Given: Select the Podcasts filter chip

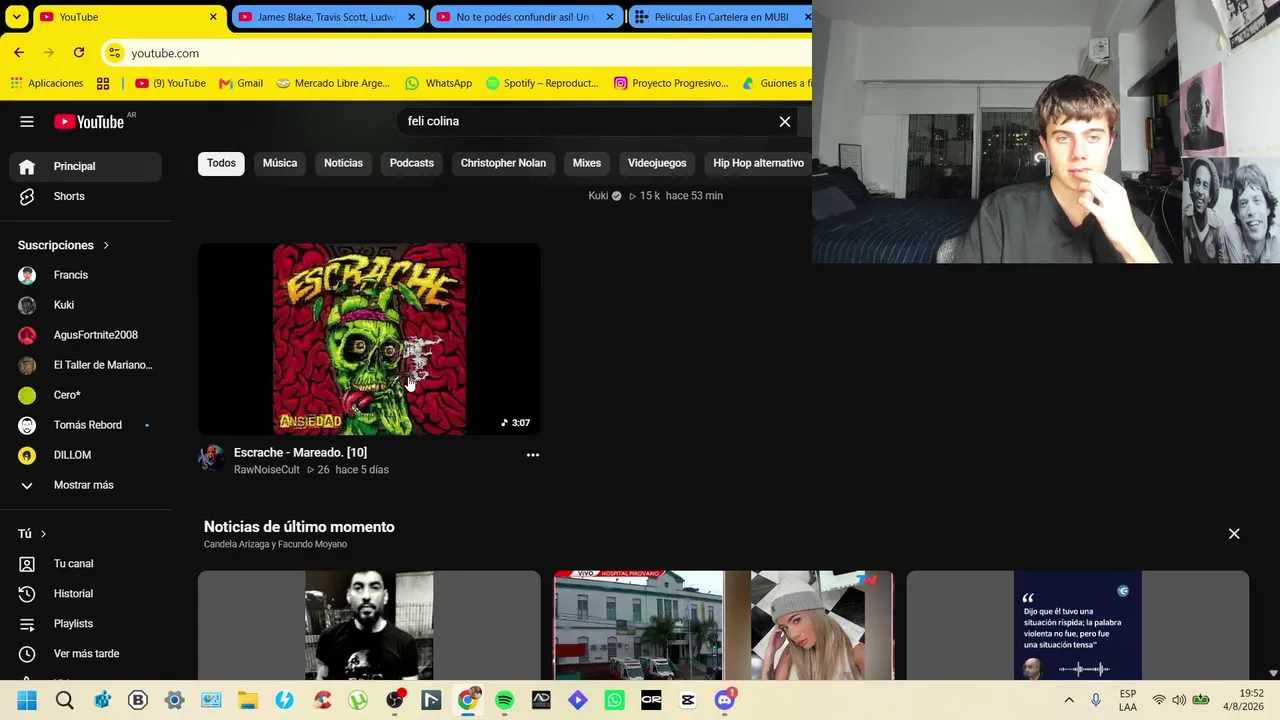Looking at the screenshot, I should (x=412, y=163).
